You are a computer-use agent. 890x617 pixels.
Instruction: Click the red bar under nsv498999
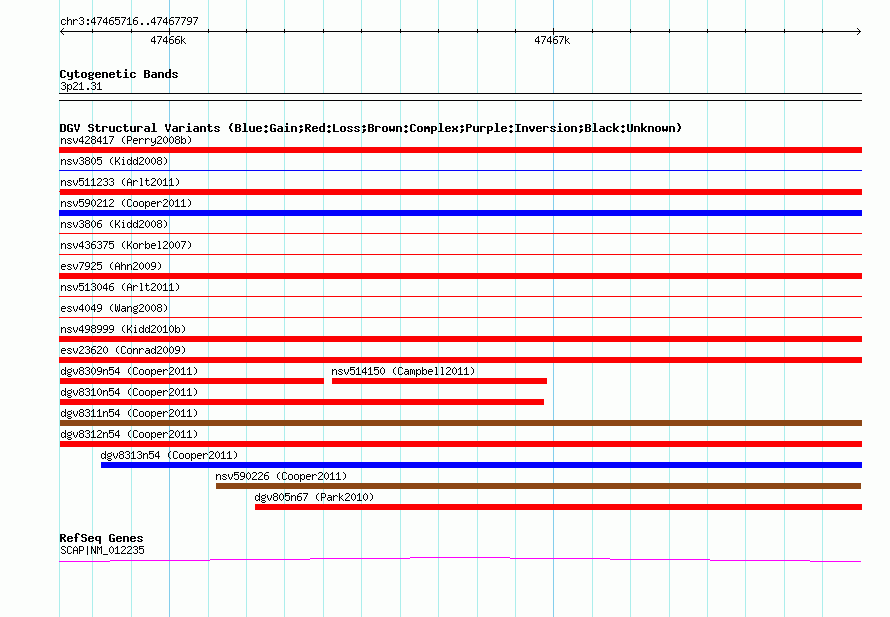tap(460, 339)
